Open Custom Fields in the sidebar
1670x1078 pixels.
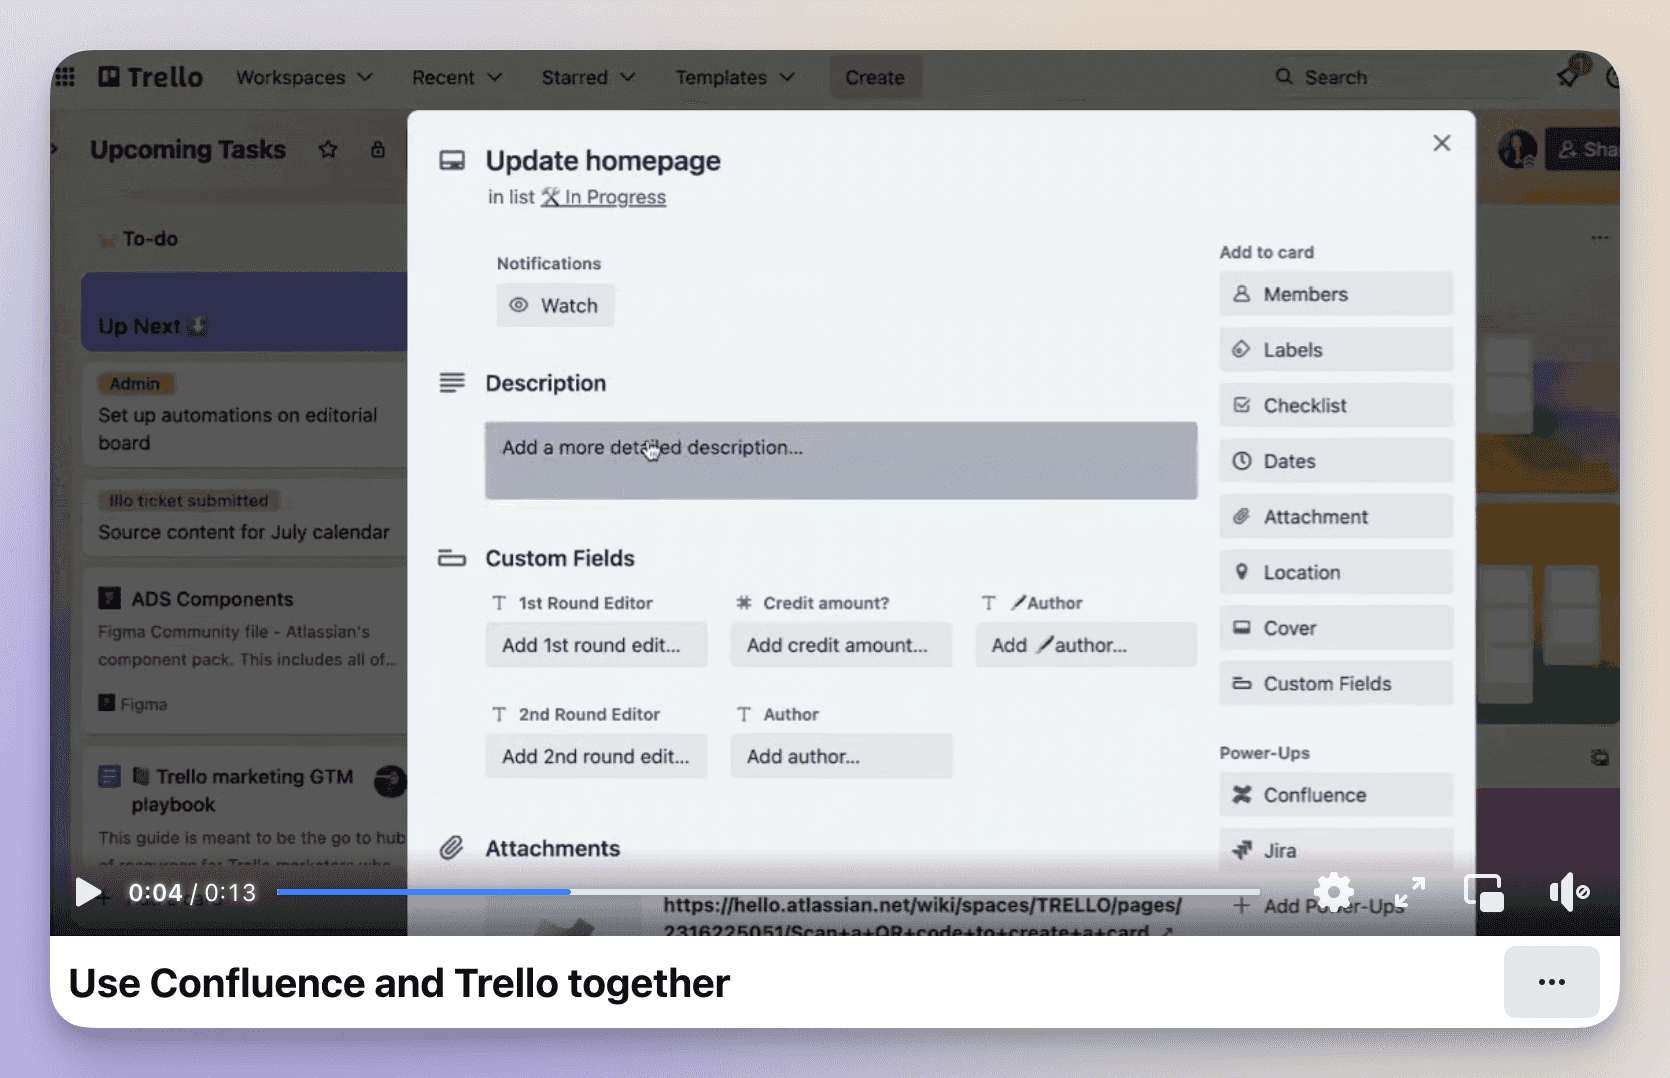pyautogui.click(x=1336, y=683)
